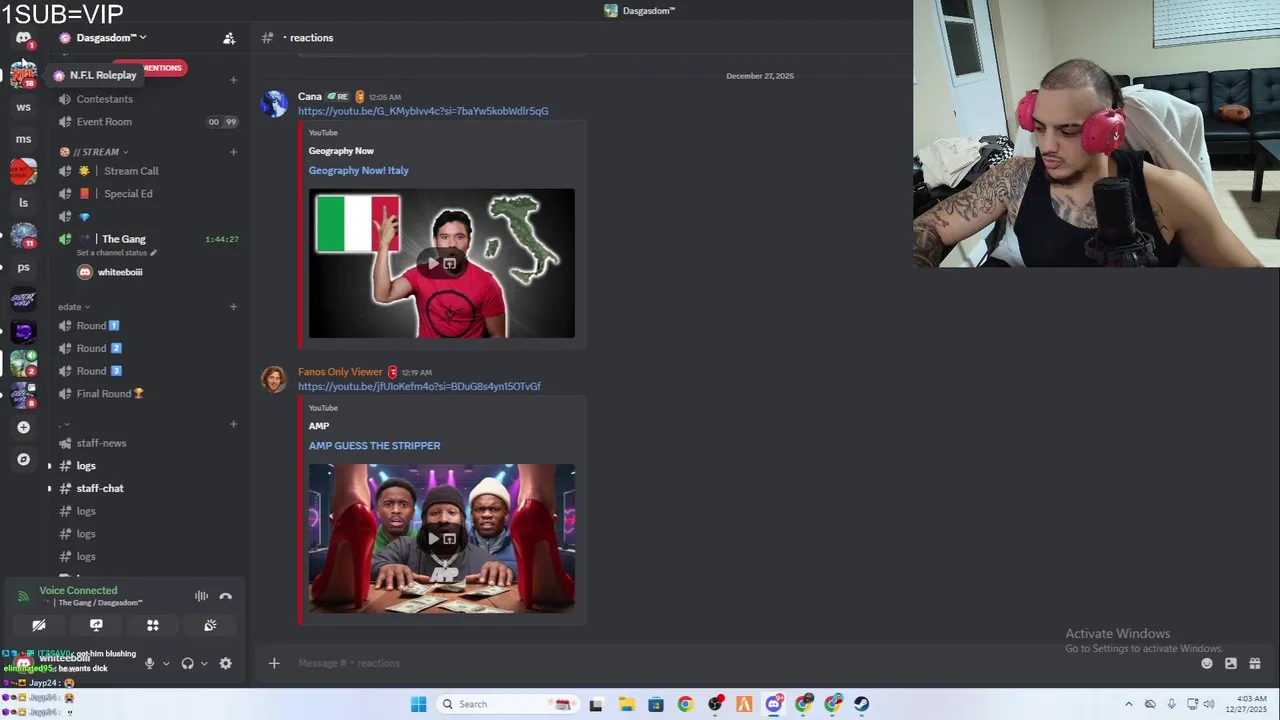Open the emoji picker
This screenshot has height=720, width=1280.
coord(1207,663)
